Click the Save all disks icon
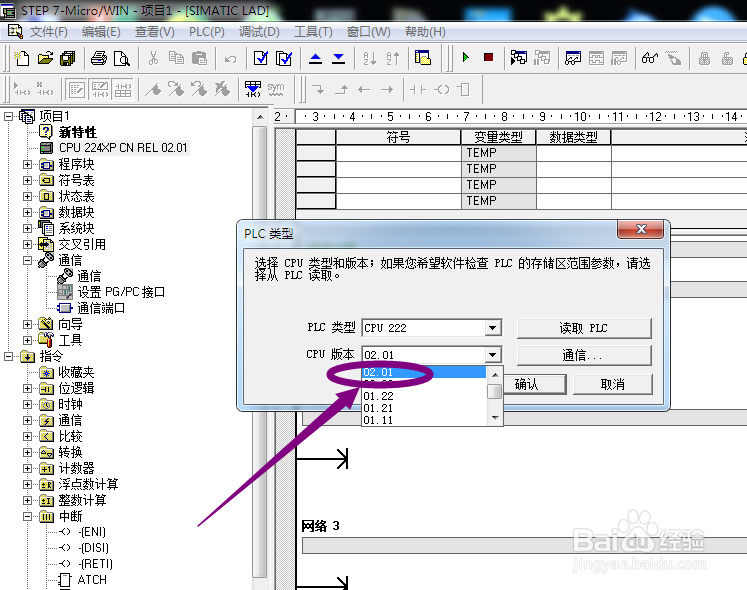747x590 pixels. click(68, 58)
